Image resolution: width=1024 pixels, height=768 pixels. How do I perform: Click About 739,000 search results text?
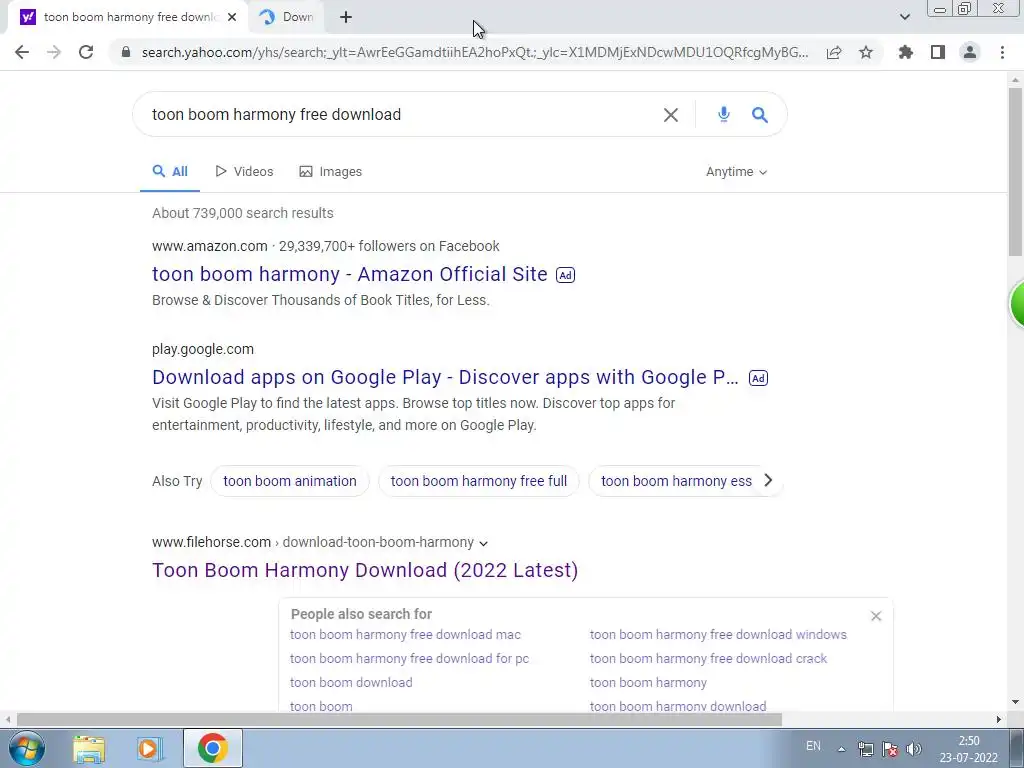click(x=243, y=213)
